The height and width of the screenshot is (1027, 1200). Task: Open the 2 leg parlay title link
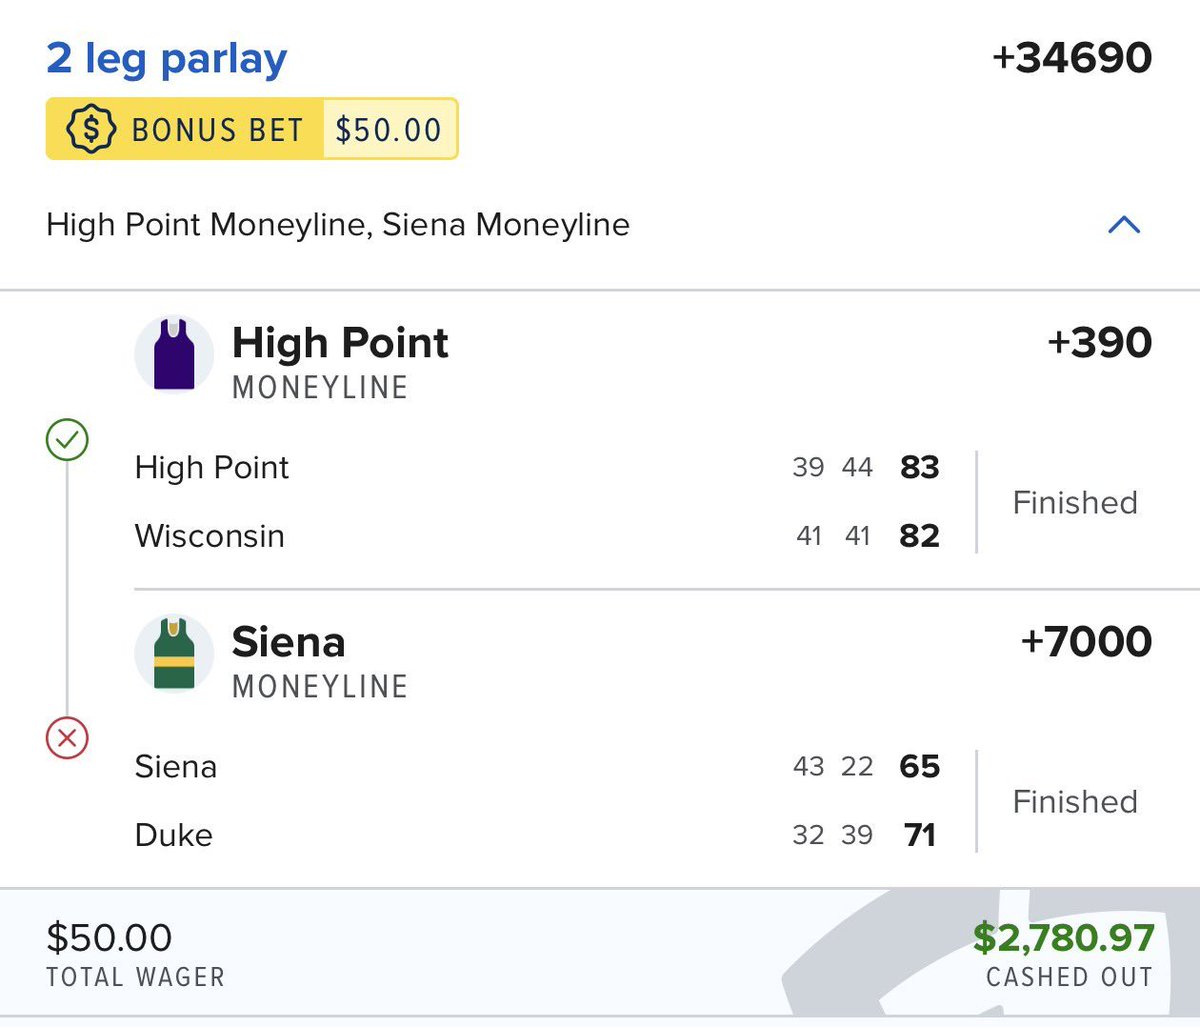pyautogui.click(x=166, y=59)
